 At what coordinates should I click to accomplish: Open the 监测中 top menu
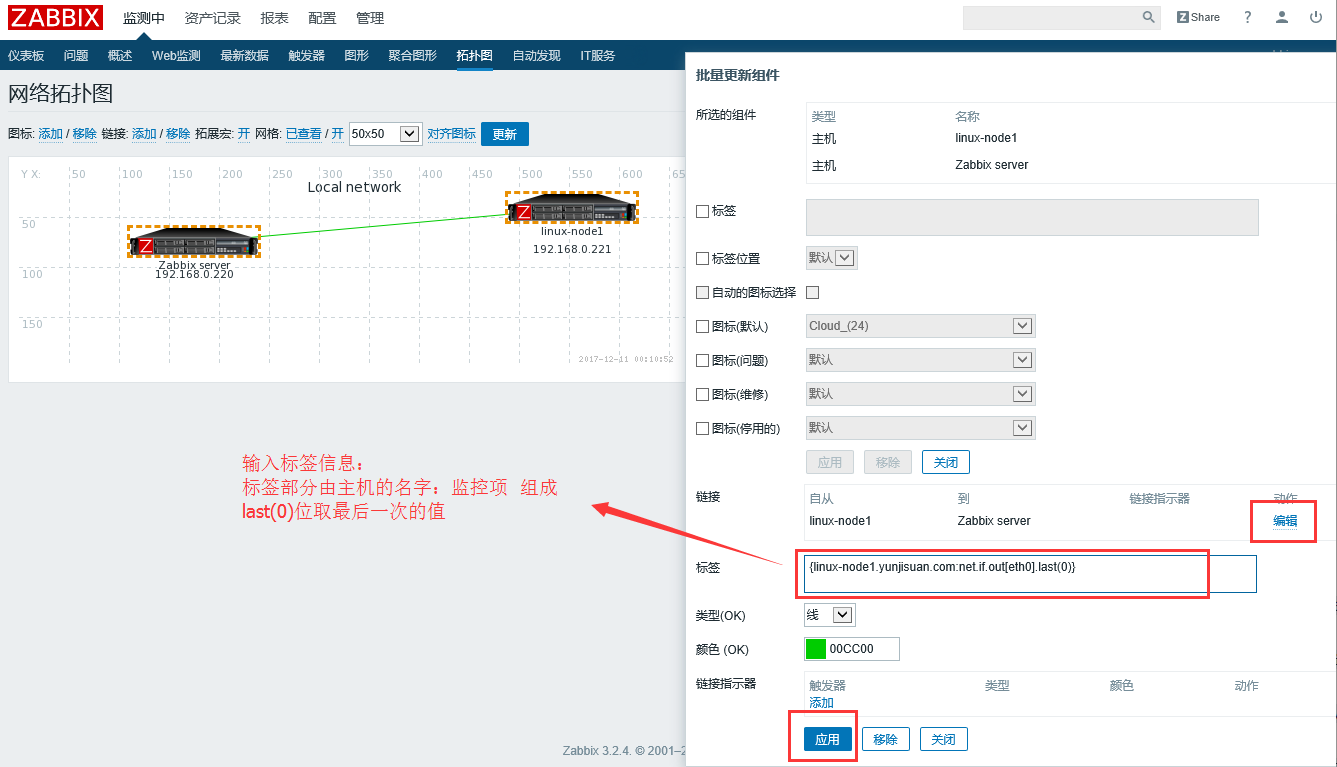point(144,18)
